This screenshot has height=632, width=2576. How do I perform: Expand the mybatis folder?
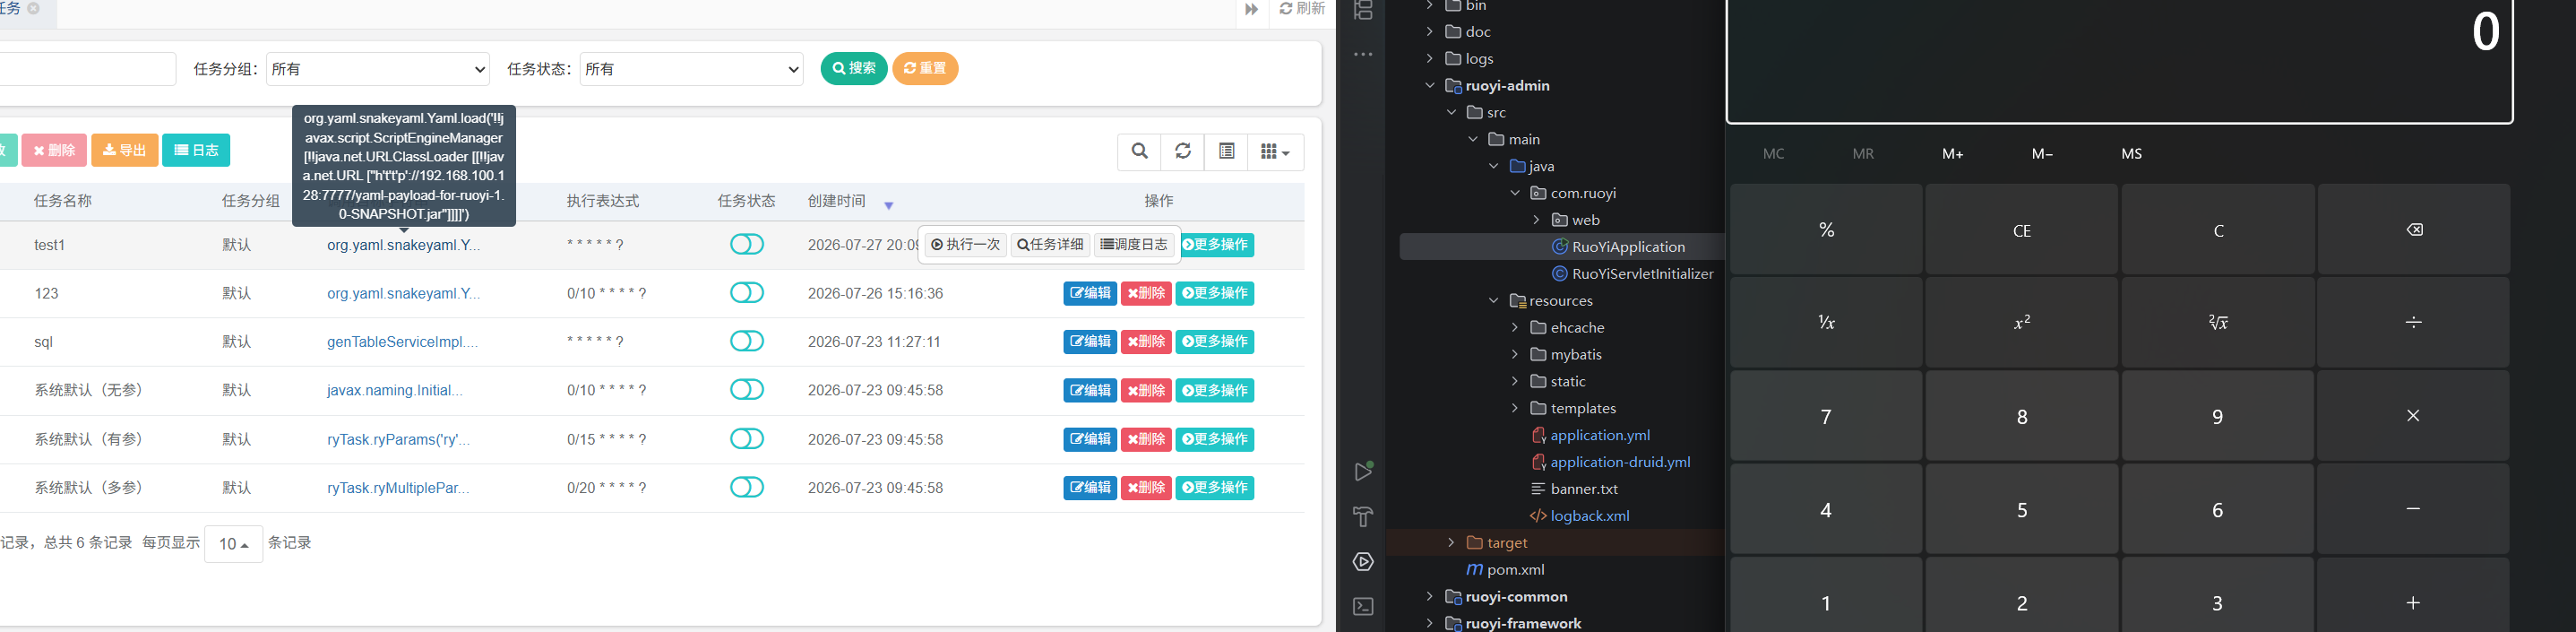coord(1515,355)
